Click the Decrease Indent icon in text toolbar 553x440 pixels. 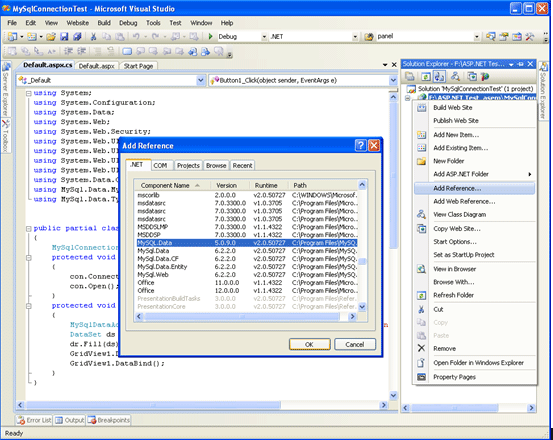pyautogui.click(x=68, y=51)
